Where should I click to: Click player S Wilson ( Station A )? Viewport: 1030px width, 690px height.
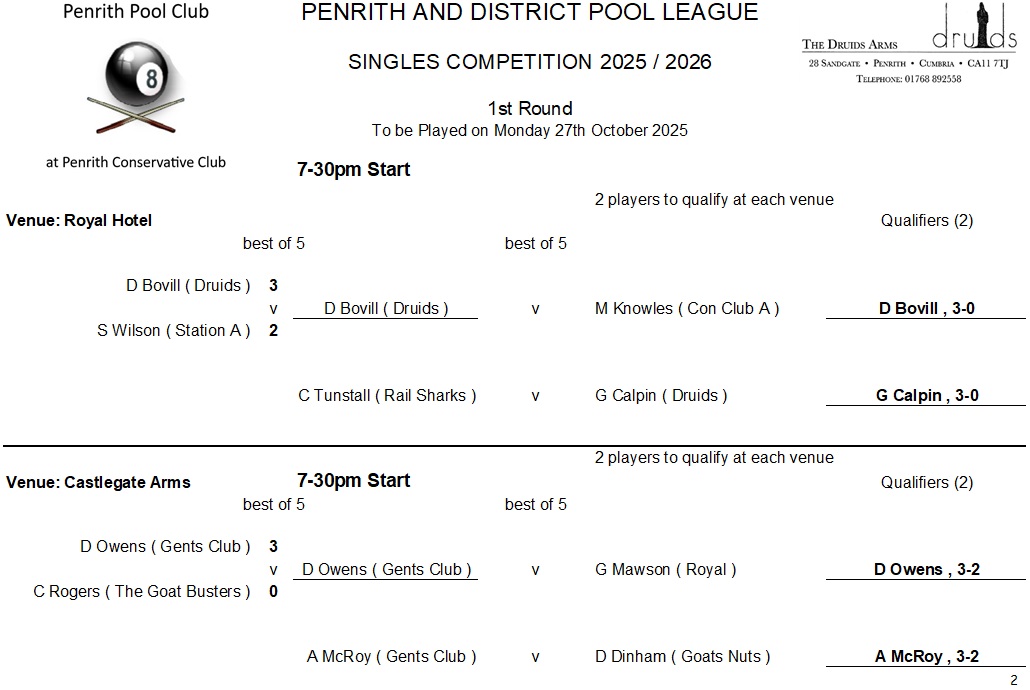tap(174, 330)
